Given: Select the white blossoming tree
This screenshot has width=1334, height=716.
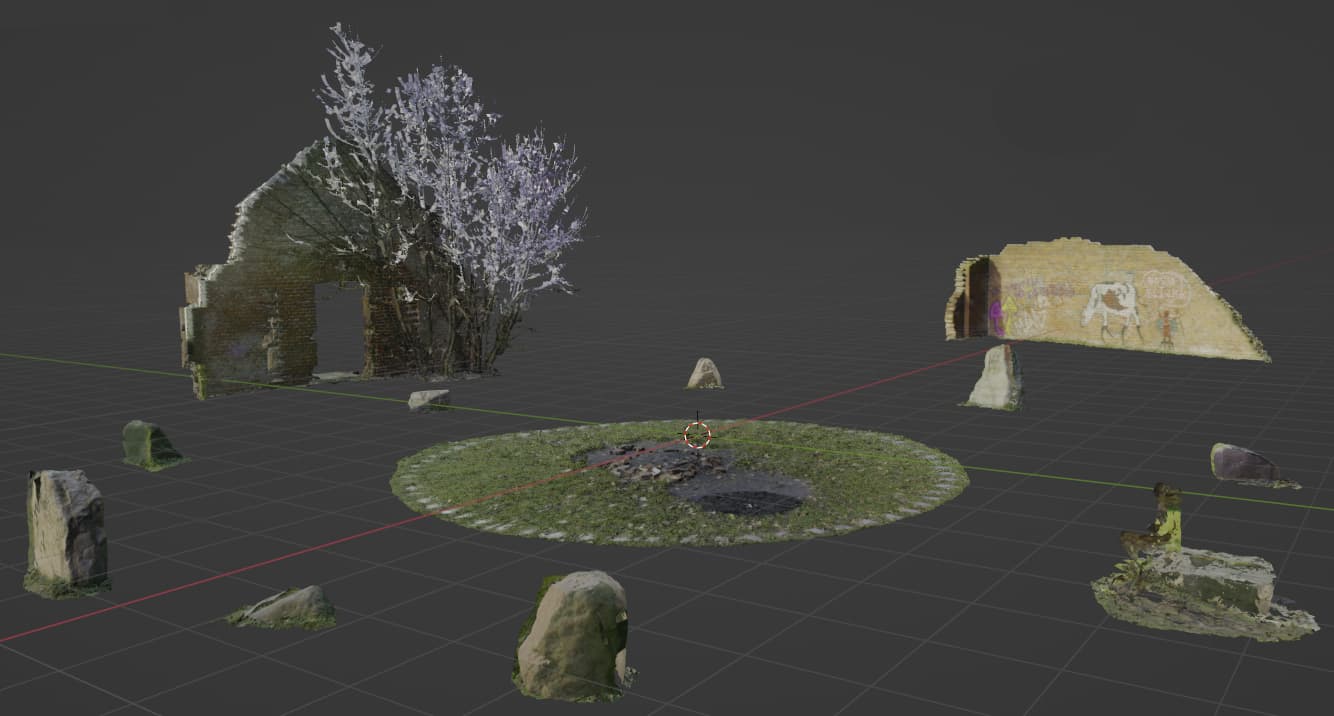Looking at the screenshot, I should click(450, 200).
